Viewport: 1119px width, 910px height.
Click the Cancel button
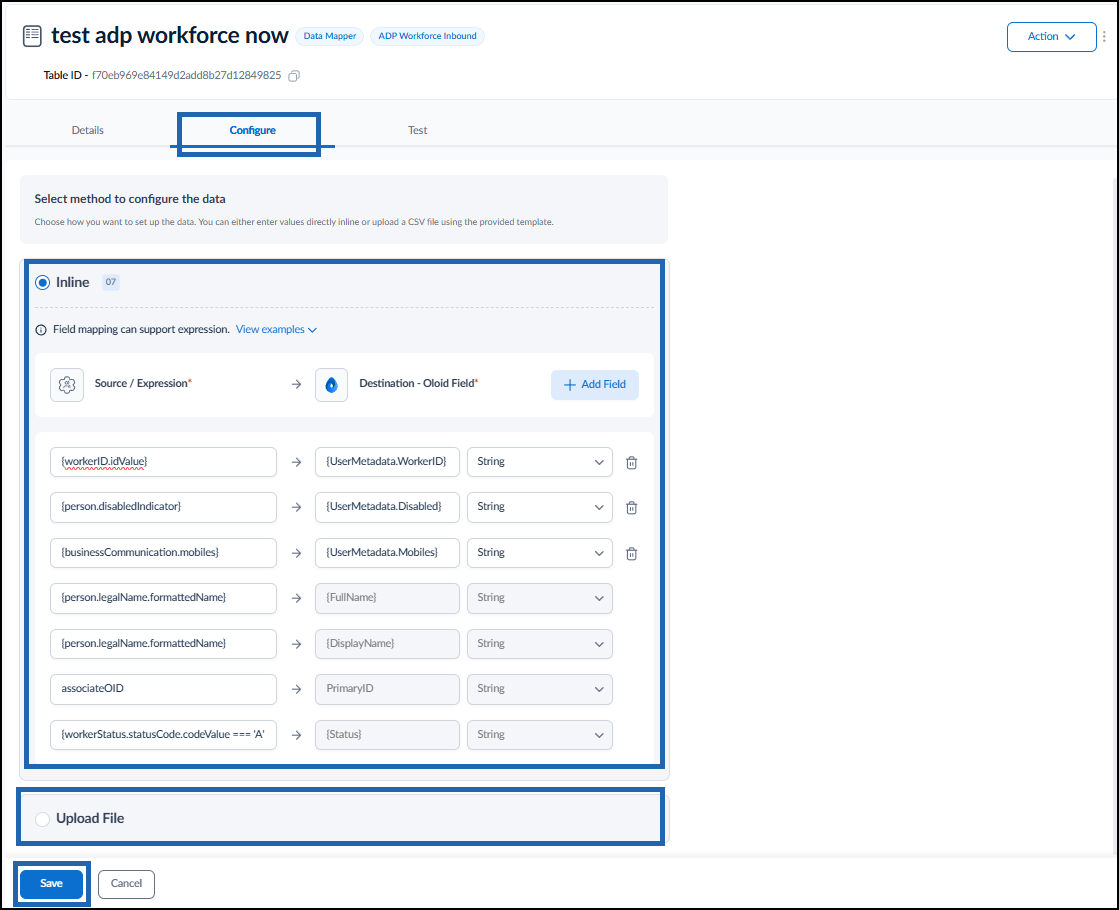click(x=126, y=884)
